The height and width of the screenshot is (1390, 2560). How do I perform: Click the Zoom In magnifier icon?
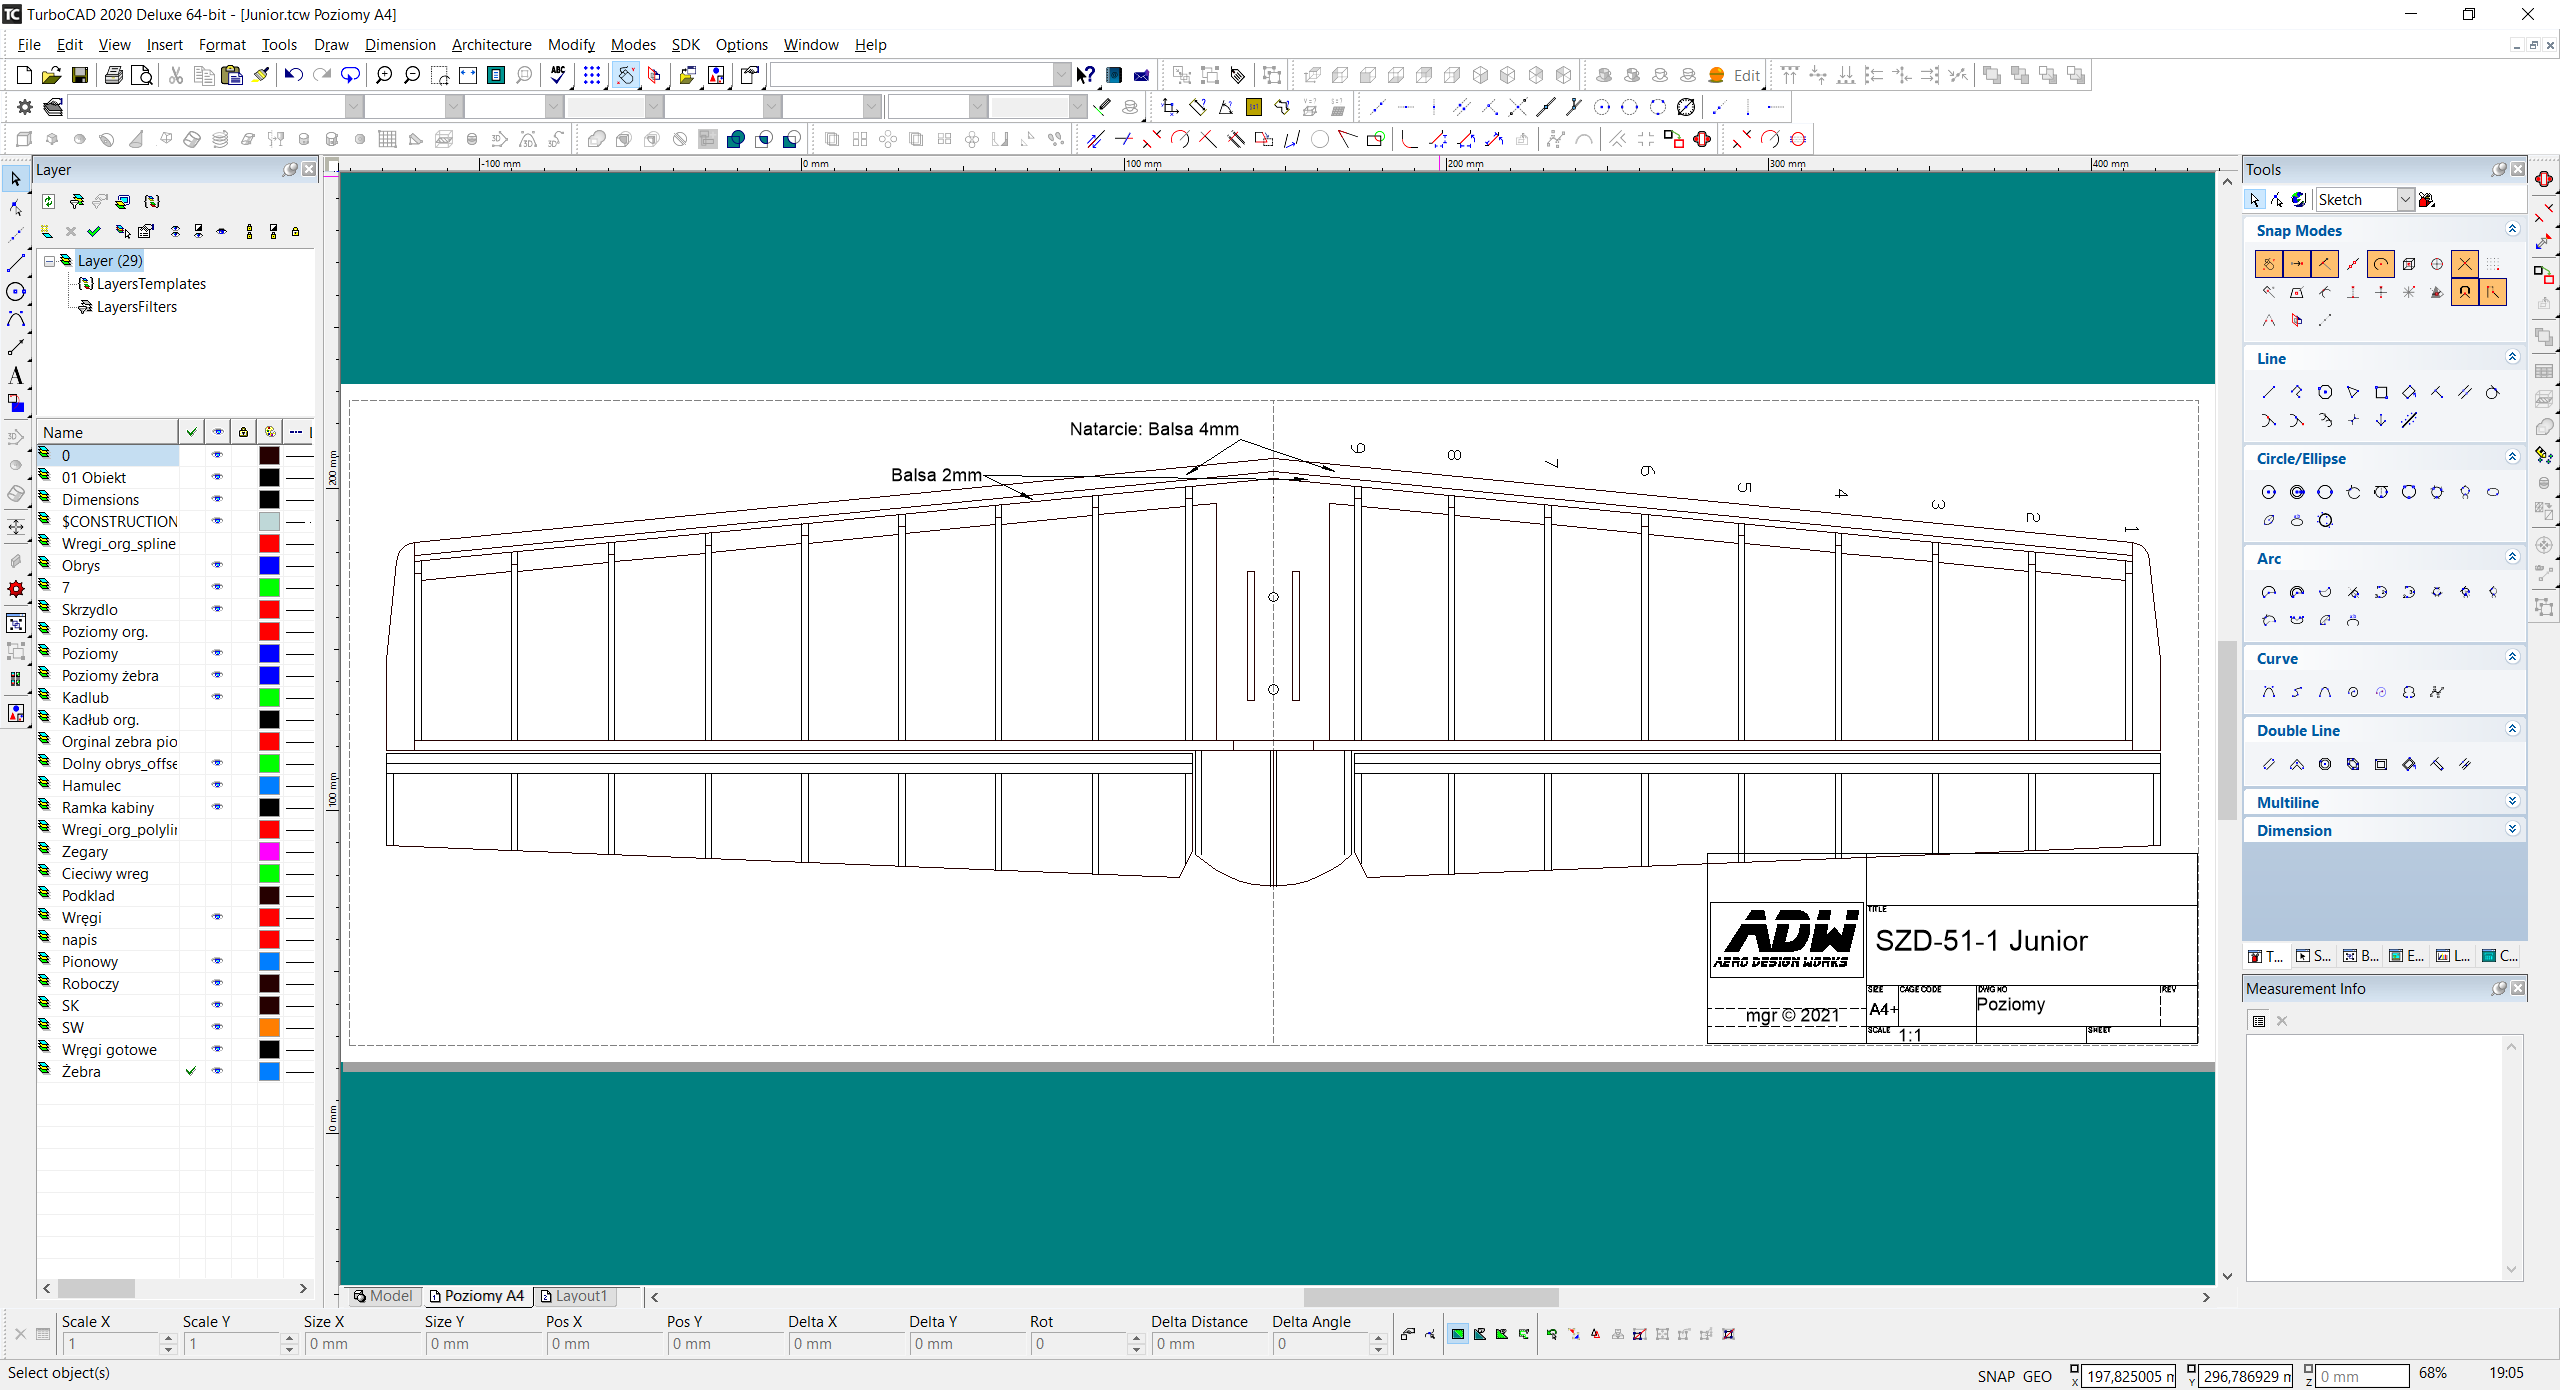[x=383, y=75]
